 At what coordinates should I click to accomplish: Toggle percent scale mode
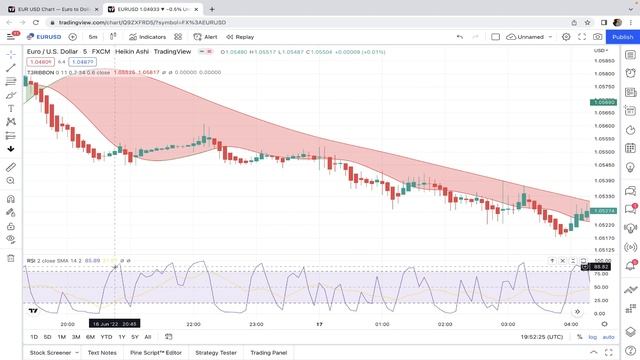pos(580,337)
